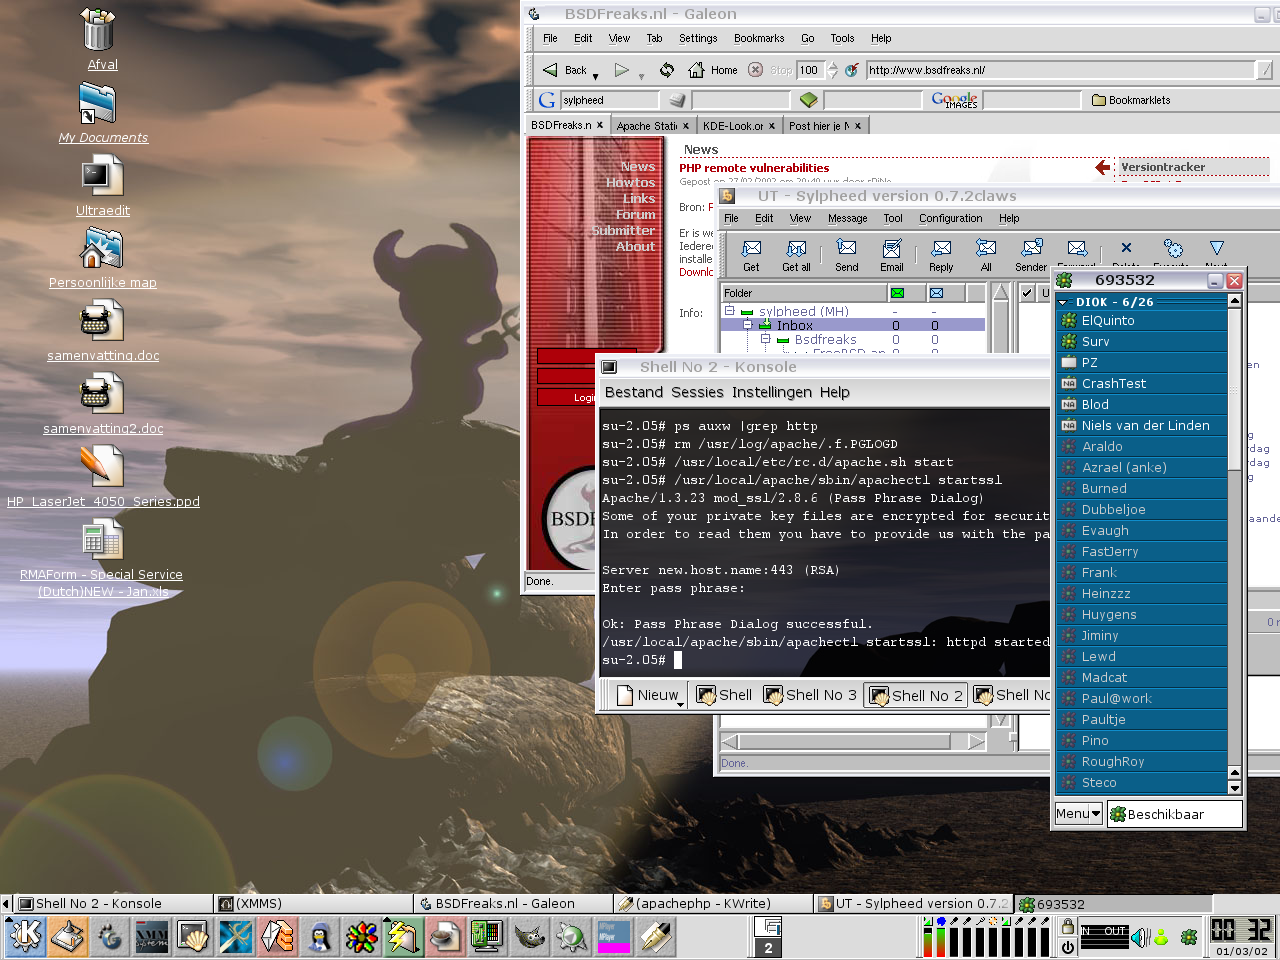Open Forward history dropdown arrow in Galeon
The image size is (1280, 960).
click(641, 76)
